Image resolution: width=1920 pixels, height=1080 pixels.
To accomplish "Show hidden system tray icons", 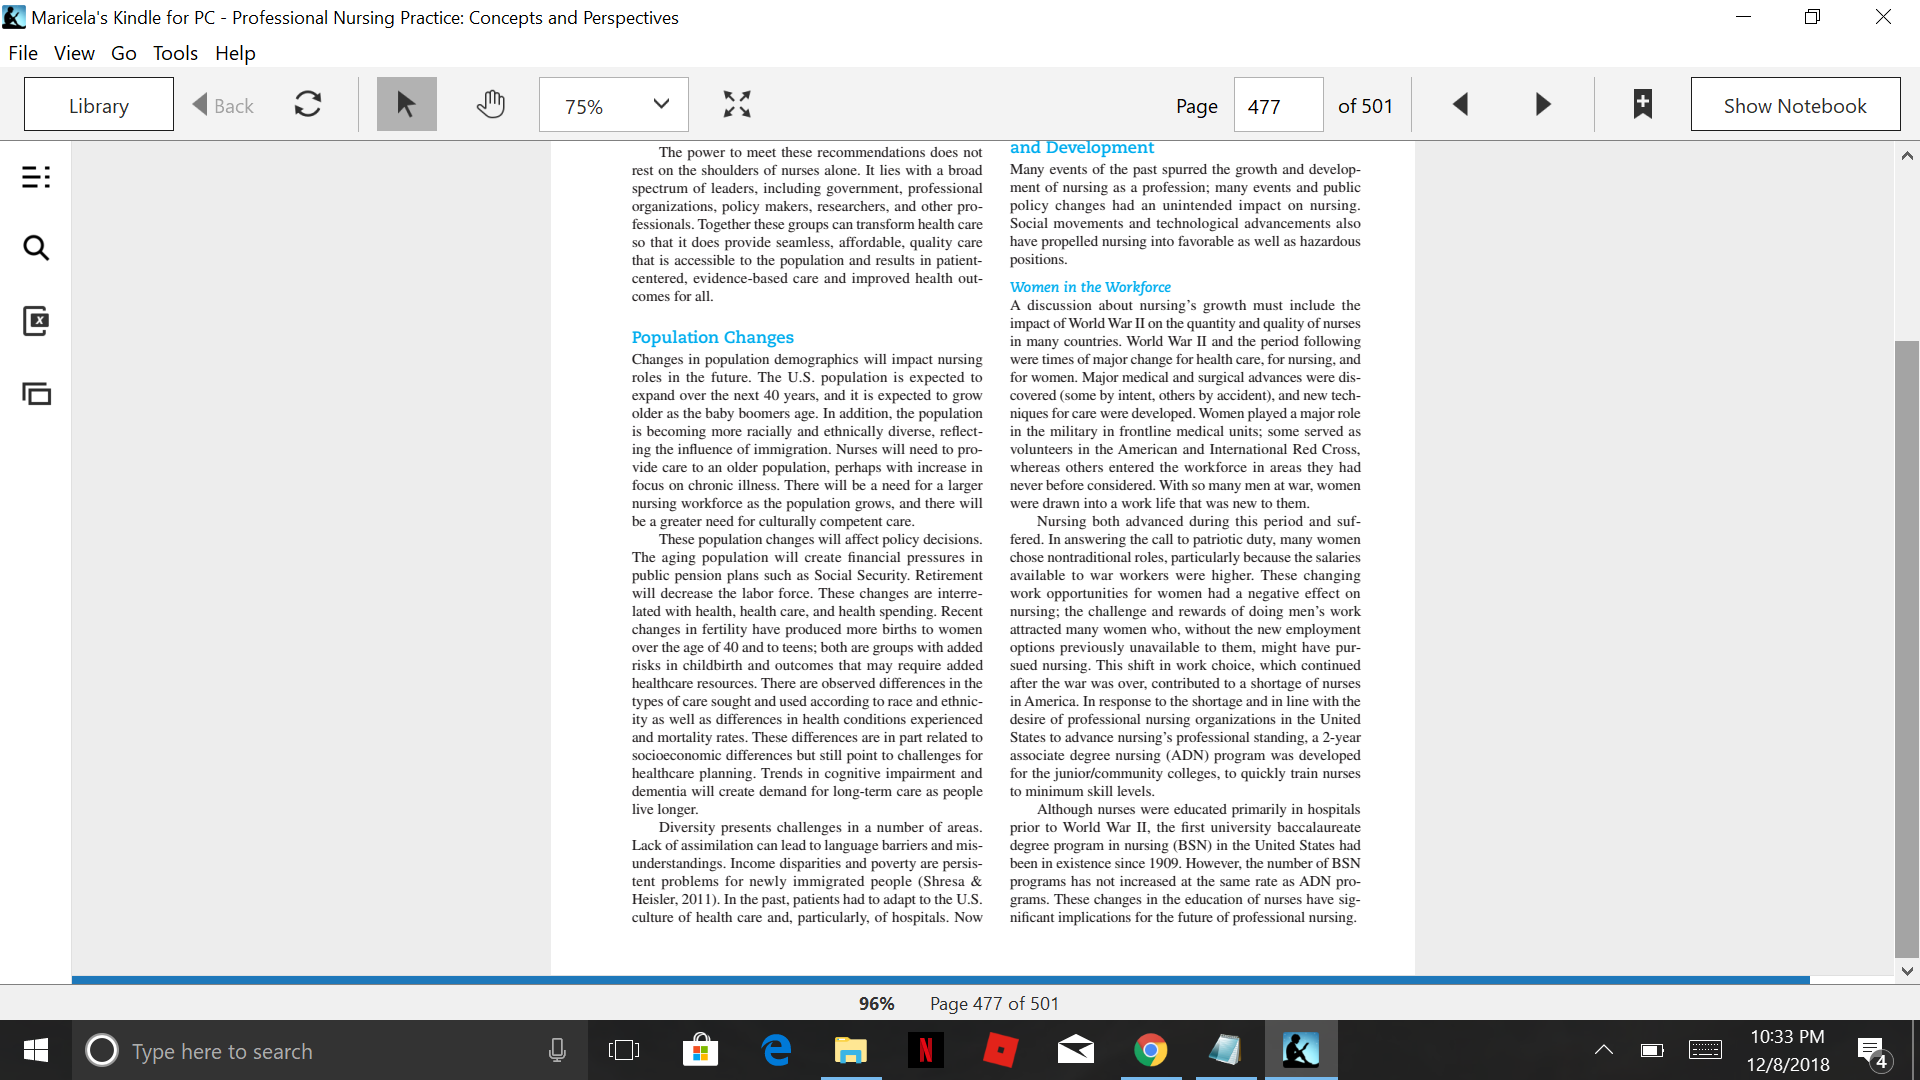I will pyautogui.click(x=1603, y=1050).
